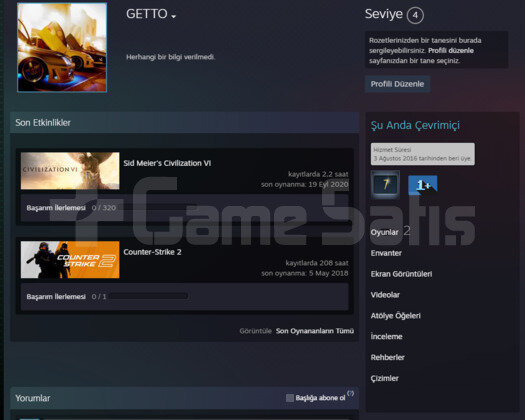Open the Civilization VI game thumbnail
This screenshot has width=525, height=420.
click(x=70, y=171)
